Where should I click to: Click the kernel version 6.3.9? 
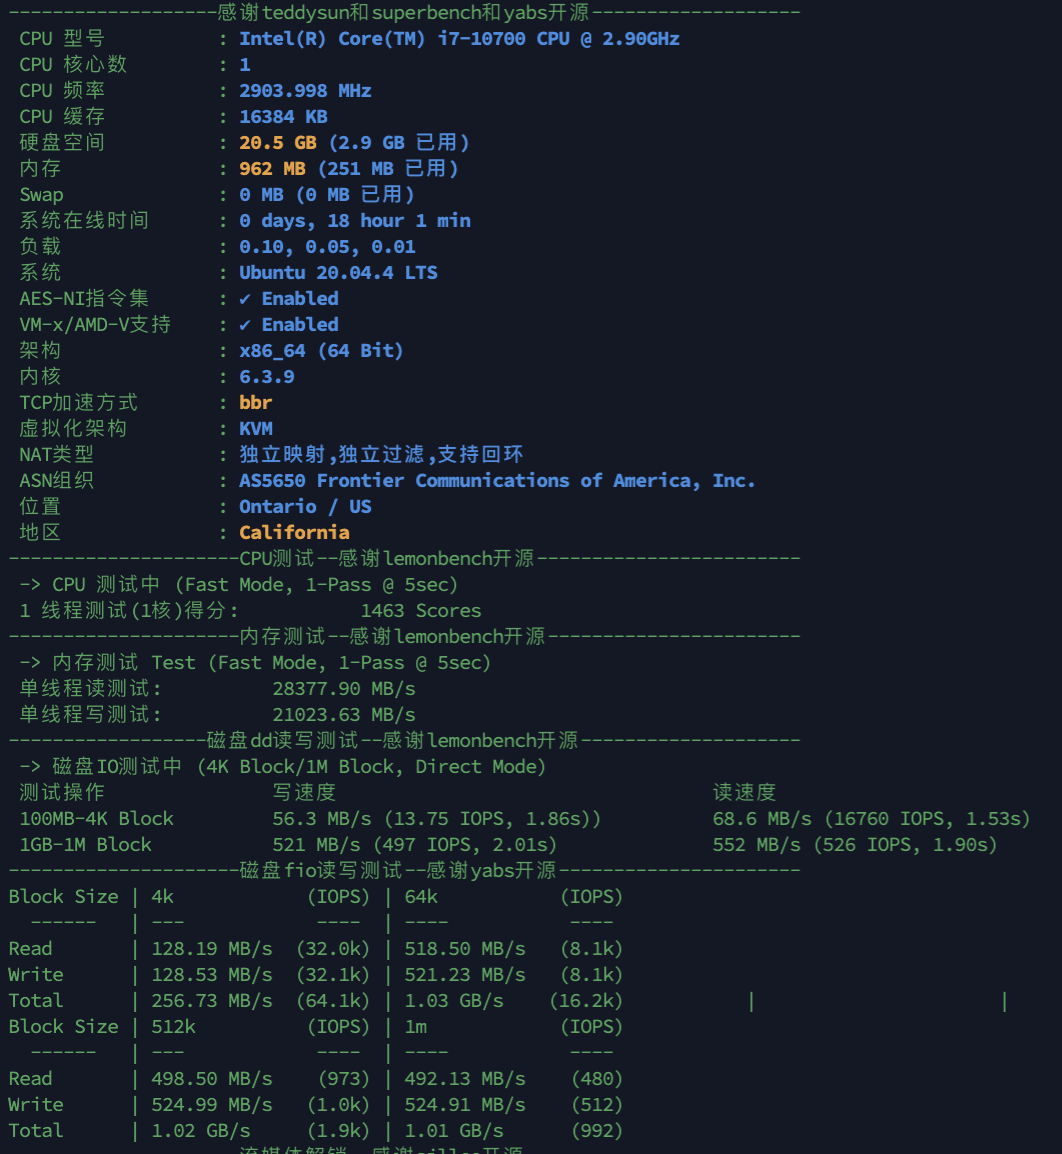(x=266, y=377)
